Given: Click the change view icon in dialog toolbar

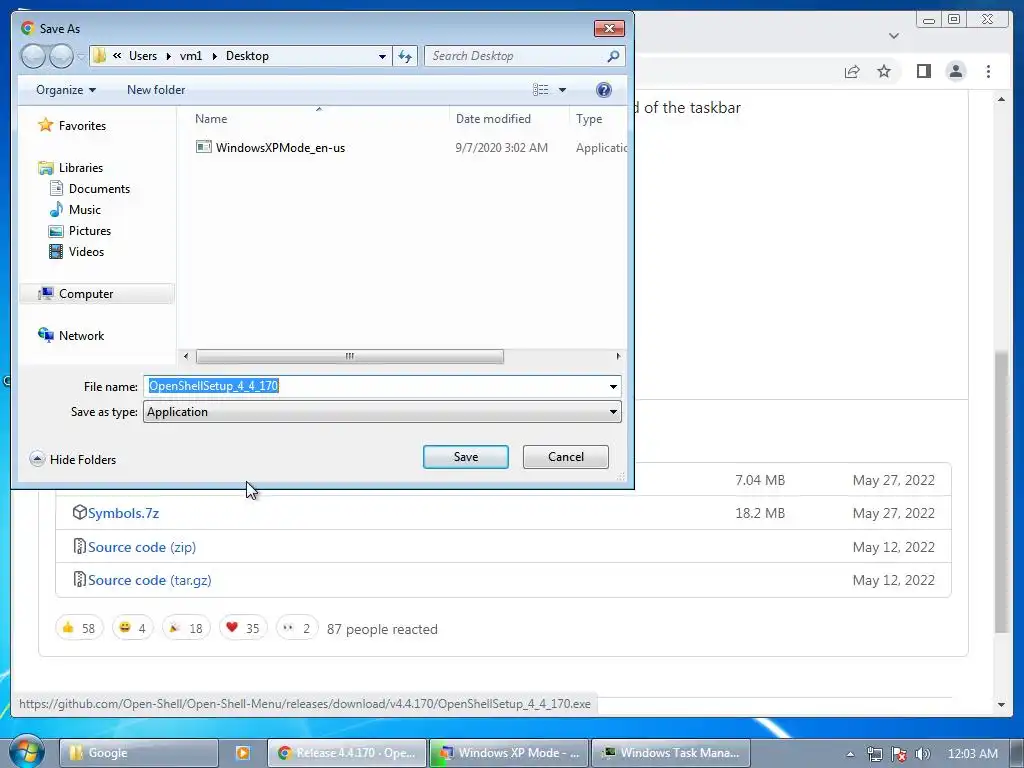Looking at the screenshot, I should pyautogui.click(x=541, y=89).
